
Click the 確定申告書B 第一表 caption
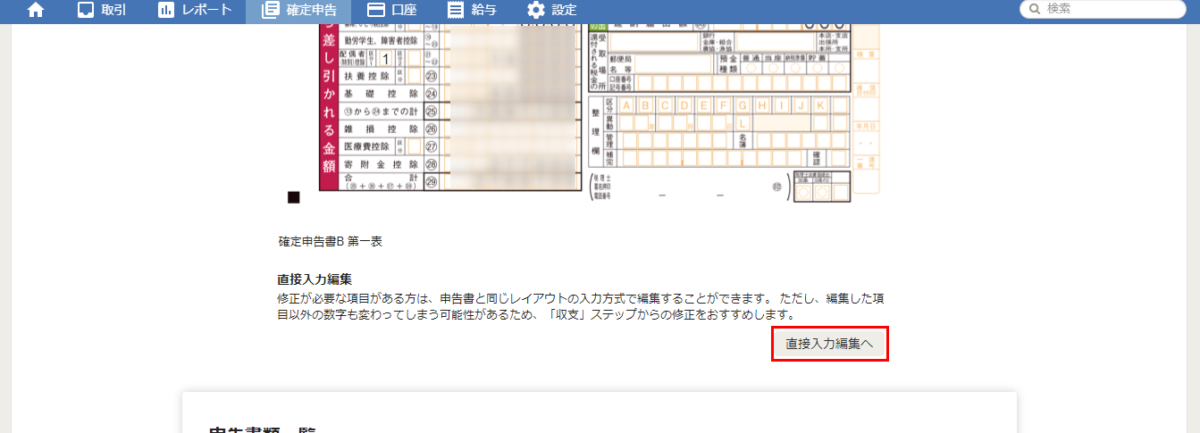330,242
